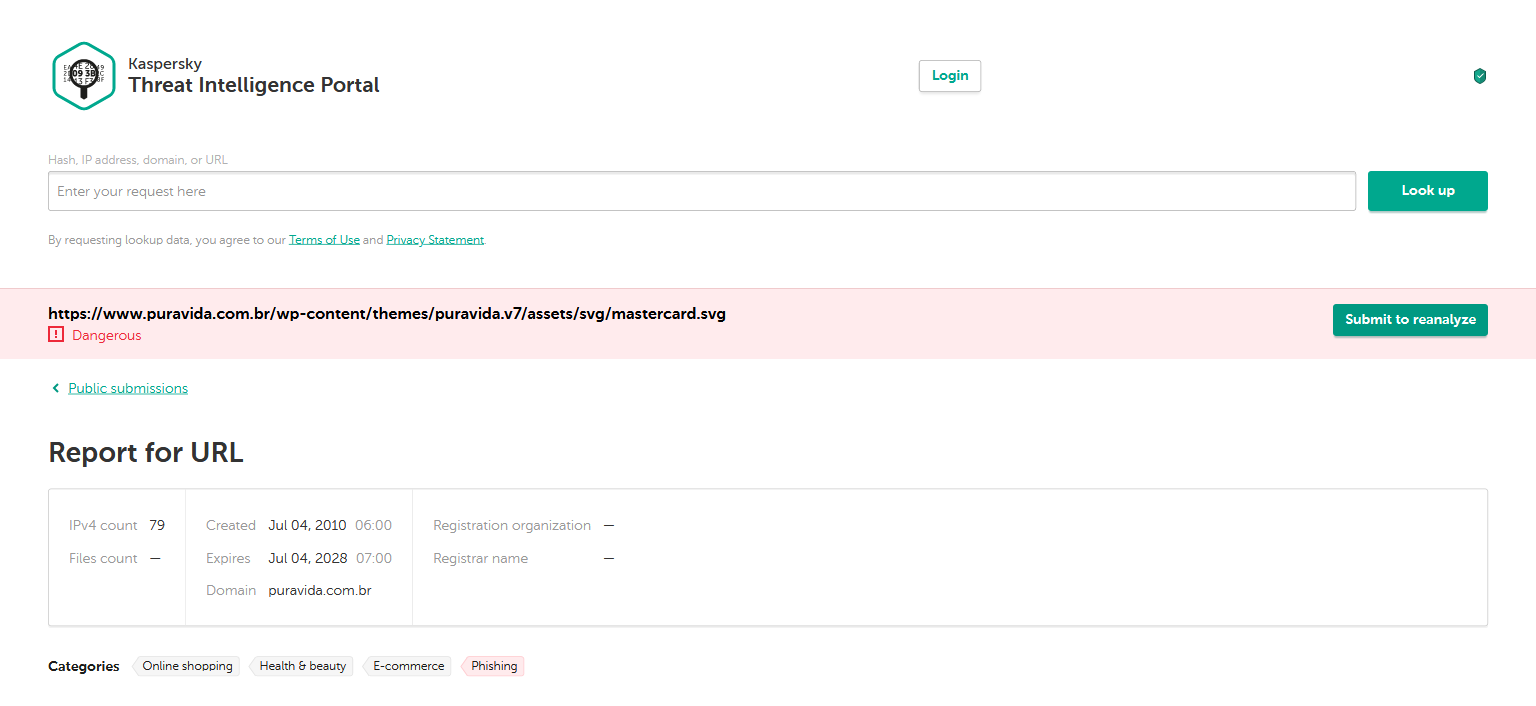Open the Terms of Use link
This screenshot has width=1536, height=706.
coord(324,240)
